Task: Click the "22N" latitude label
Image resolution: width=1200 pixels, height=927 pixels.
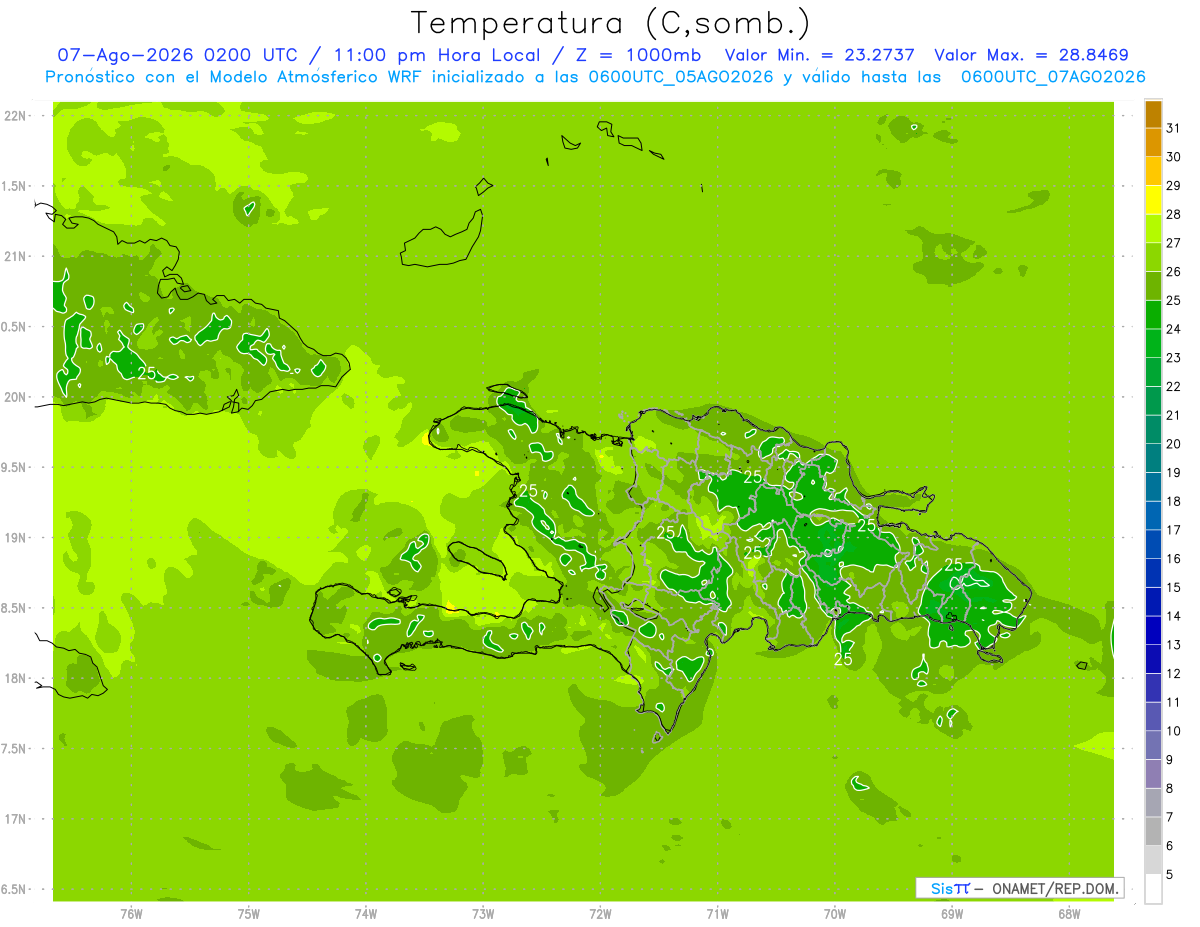Action: pos(15,115)
